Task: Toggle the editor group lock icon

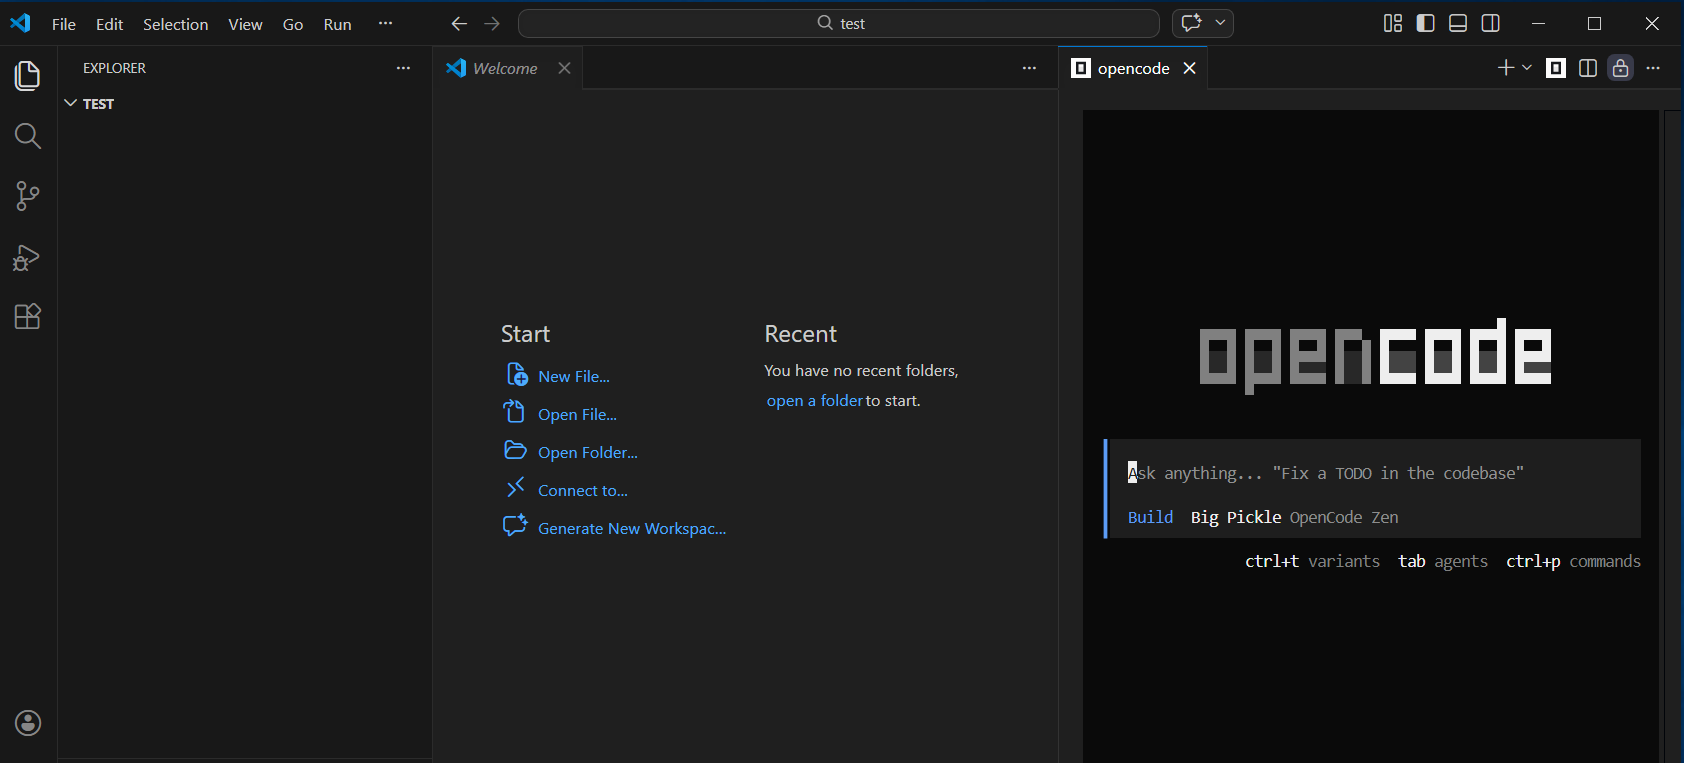Action: (x=1620, y=68)
